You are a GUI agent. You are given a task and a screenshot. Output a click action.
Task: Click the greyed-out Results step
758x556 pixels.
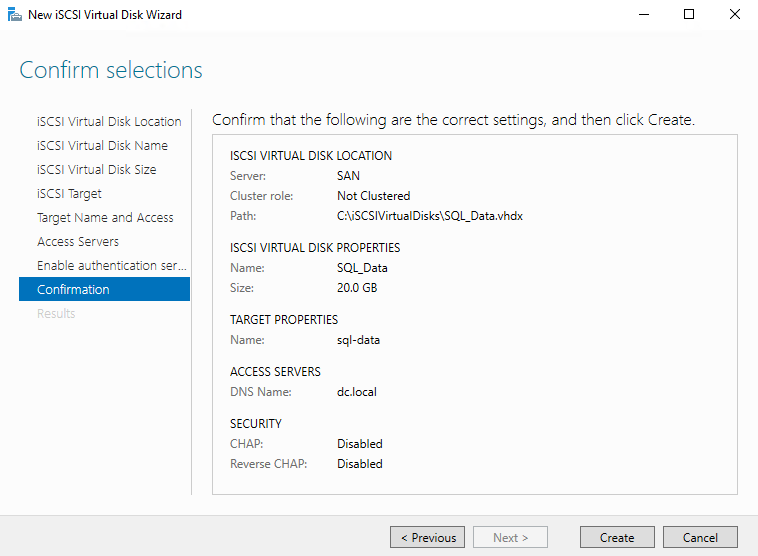[56, 313]
